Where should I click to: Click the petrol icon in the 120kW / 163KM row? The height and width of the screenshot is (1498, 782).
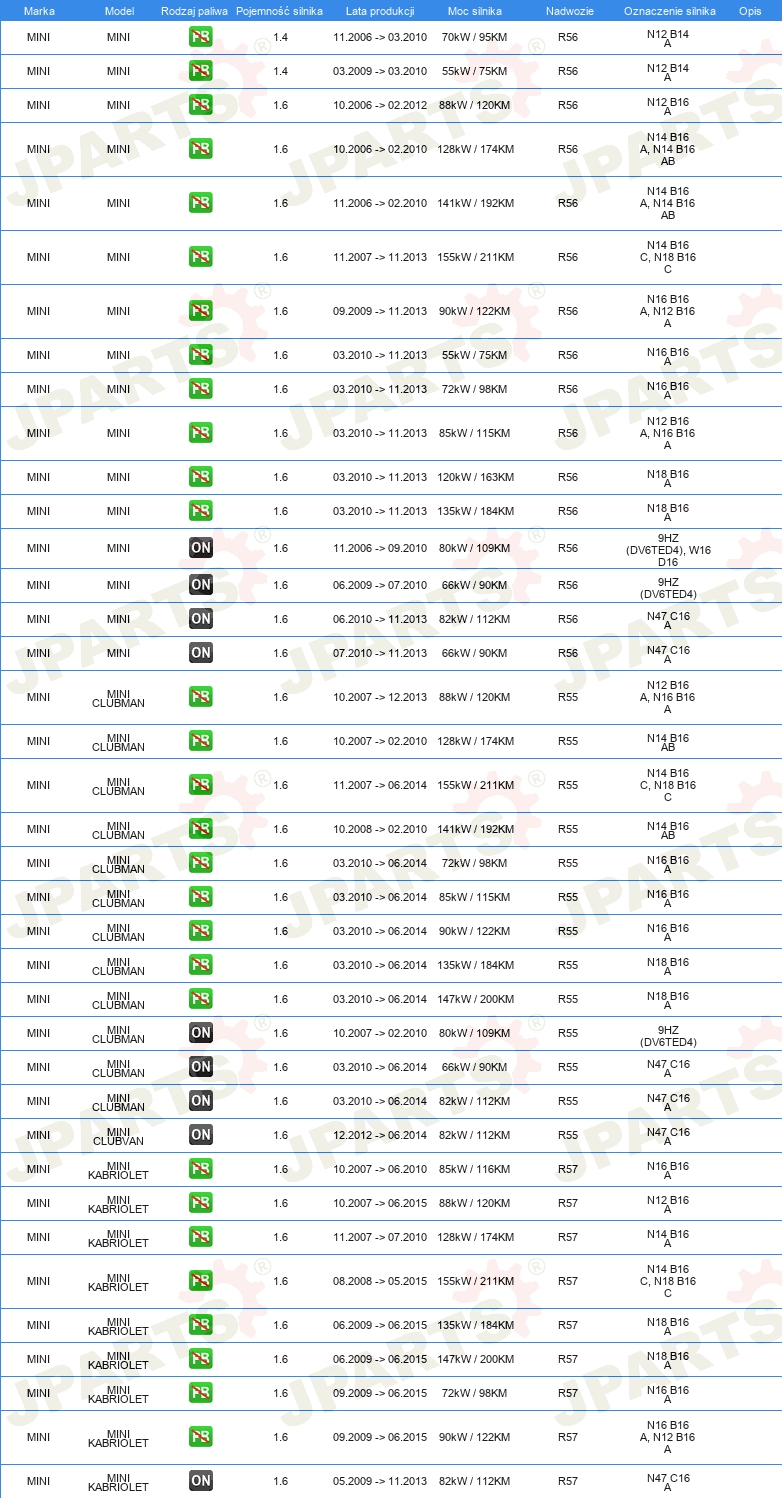click(200, 477)
